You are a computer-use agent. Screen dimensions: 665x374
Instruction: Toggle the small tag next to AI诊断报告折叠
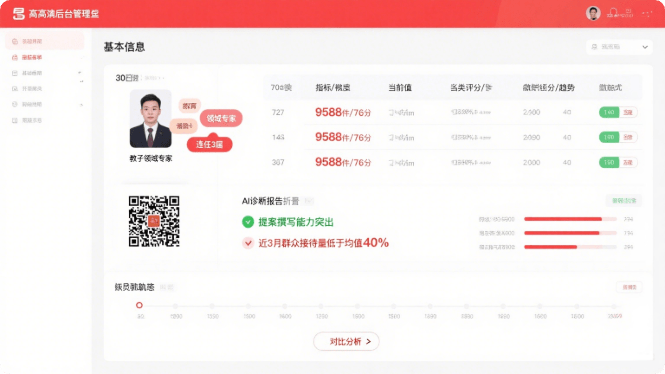(309, 201)
